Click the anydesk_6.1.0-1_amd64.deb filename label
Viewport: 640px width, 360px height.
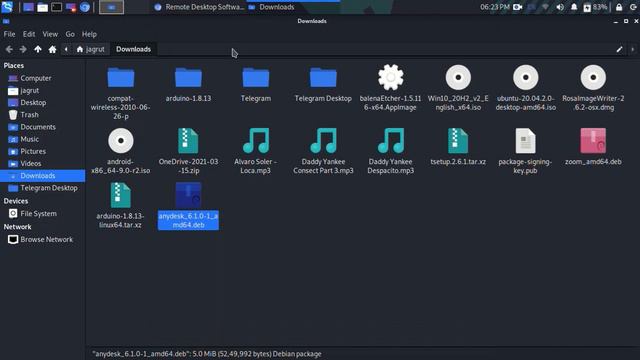188,220
